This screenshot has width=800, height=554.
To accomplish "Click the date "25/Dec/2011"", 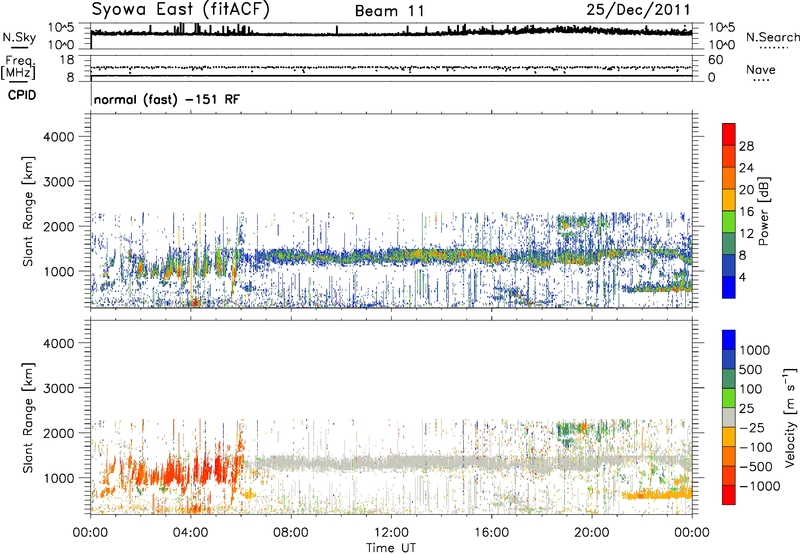I will coord(638,9).
